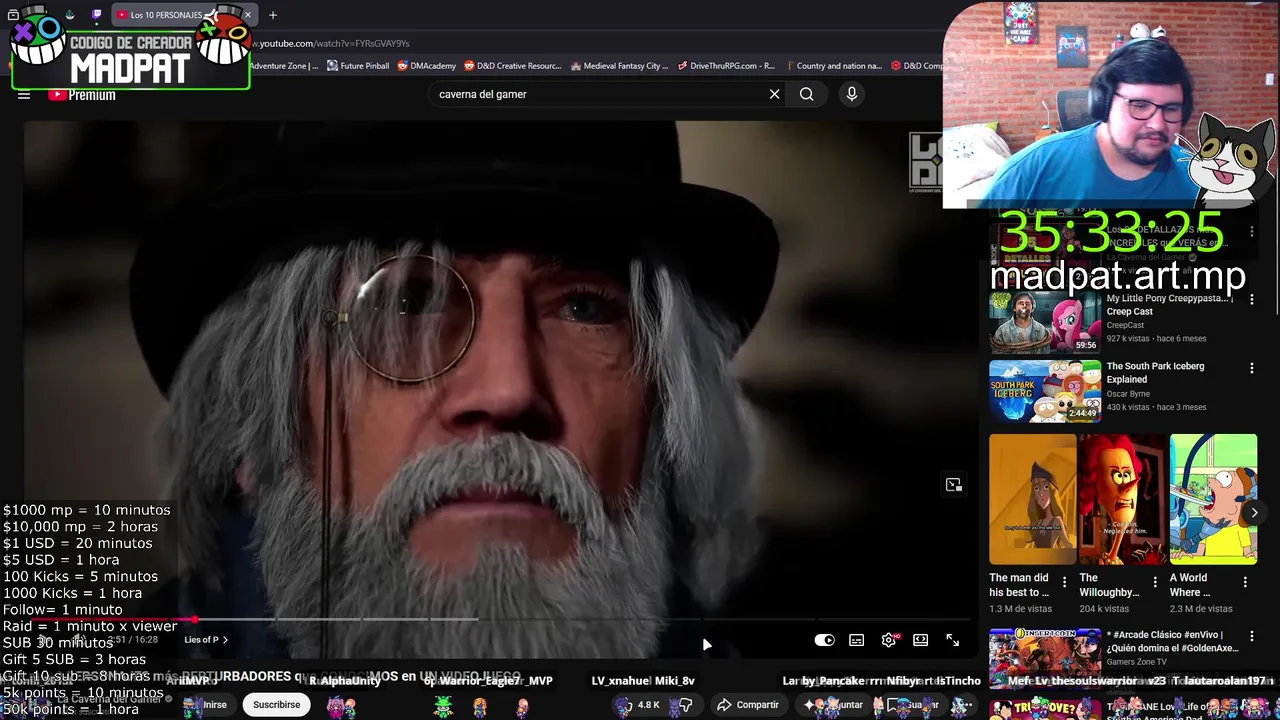
Task: Start voice search with the microphone
Action: [x=852, y=94]
